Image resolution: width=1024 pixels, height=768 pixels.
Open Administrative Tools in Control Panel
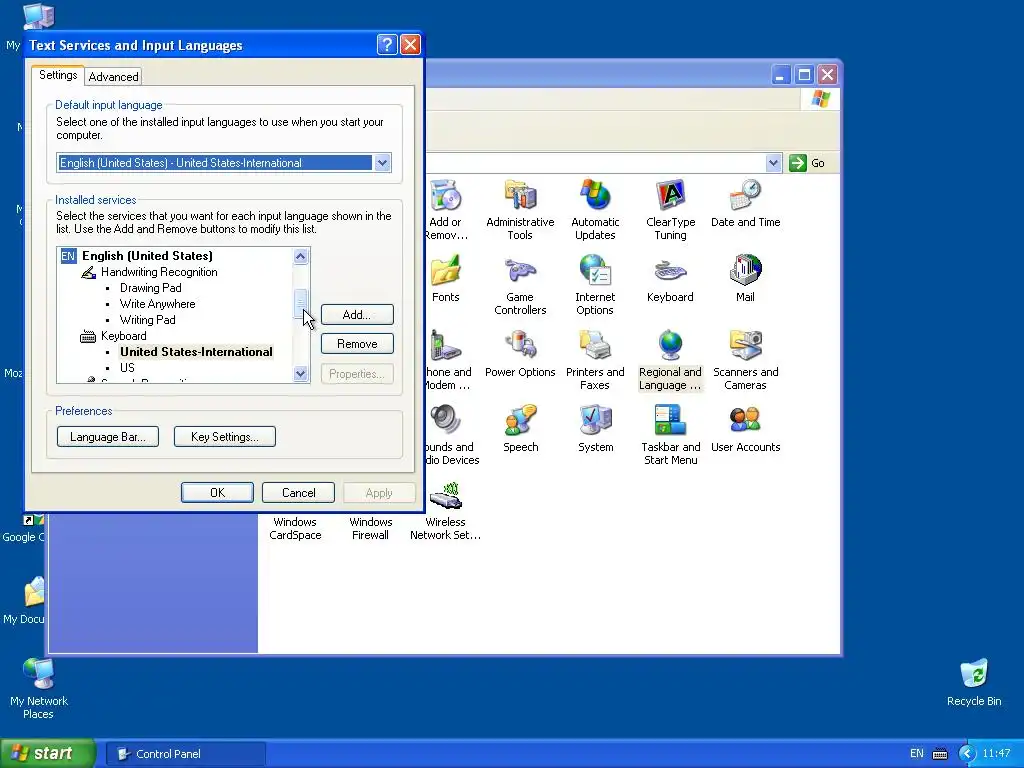(x=520, y=209)
